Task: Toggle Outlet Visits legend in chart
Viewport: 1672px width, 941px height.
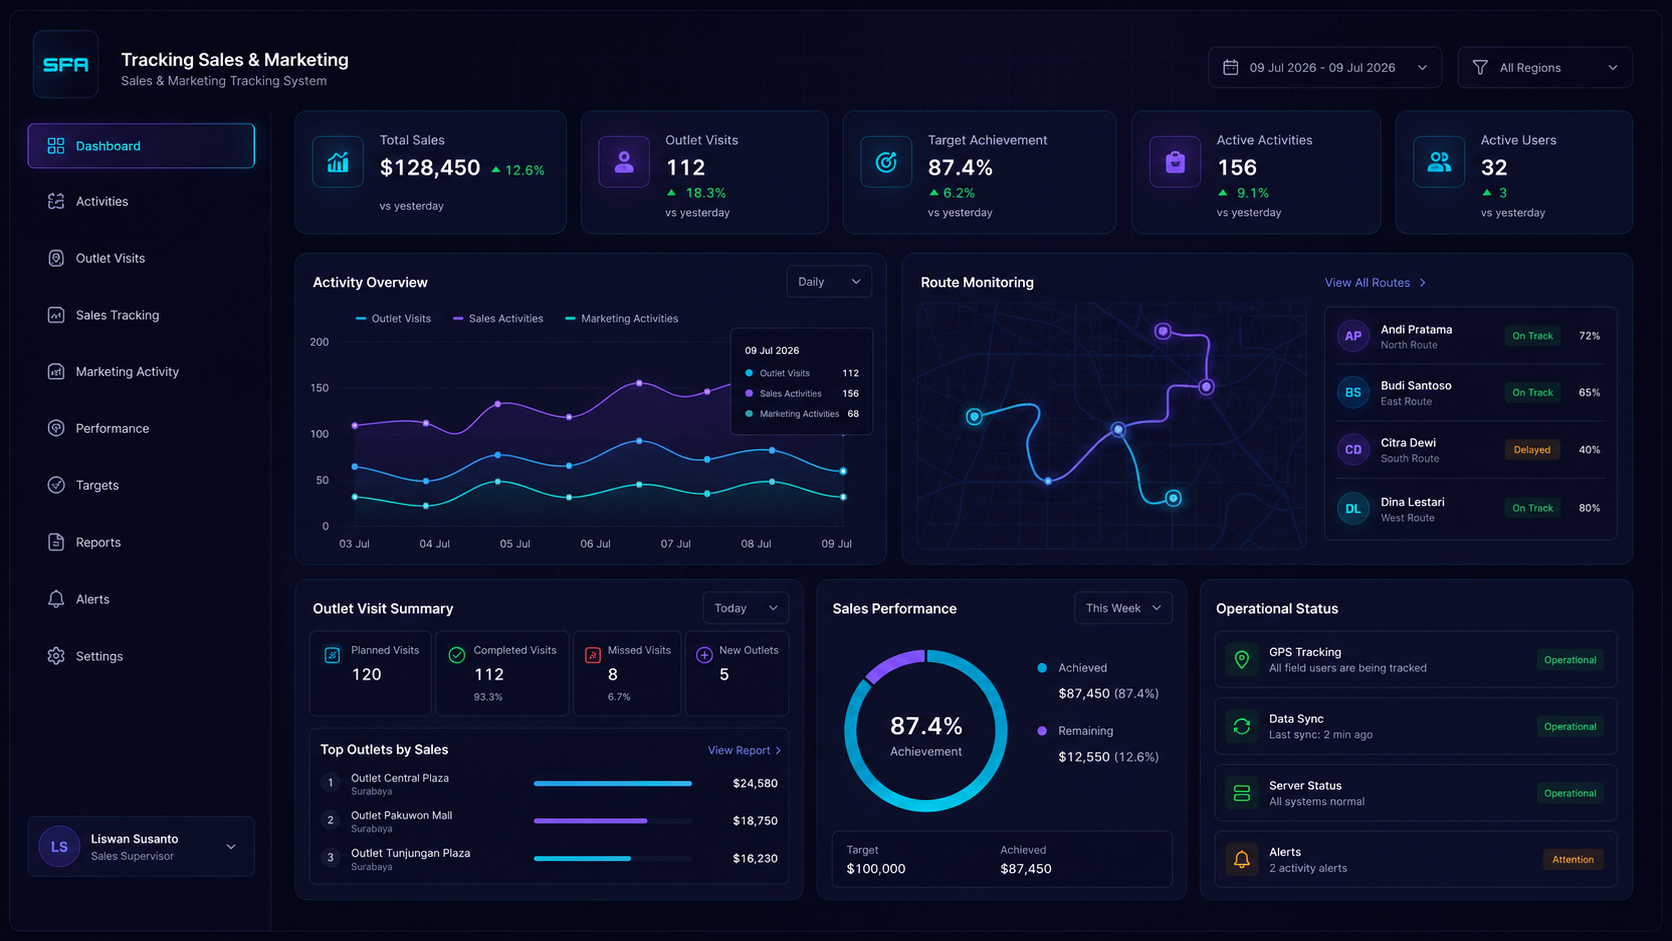Action: tap(393, 319)
